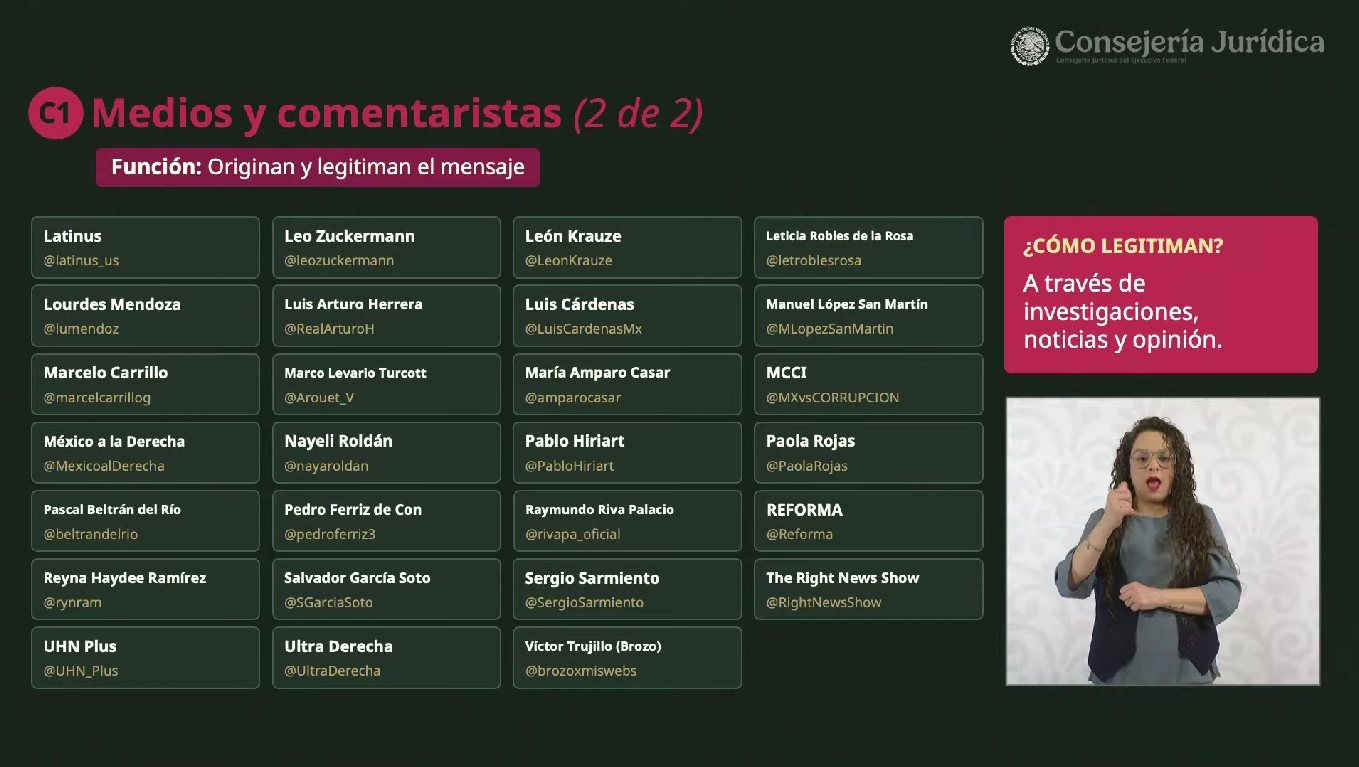Viewport: 1359px width, 767px height.
Task: Click the "Marcelo Carrillo" name
Action: pos(106,372)
